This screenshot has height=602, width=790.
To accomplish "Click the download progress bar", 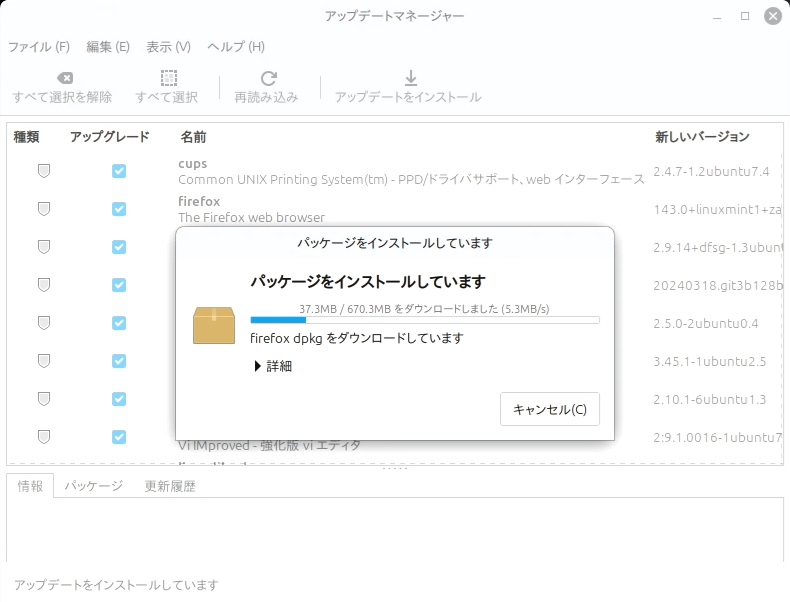I will point(424,320).
